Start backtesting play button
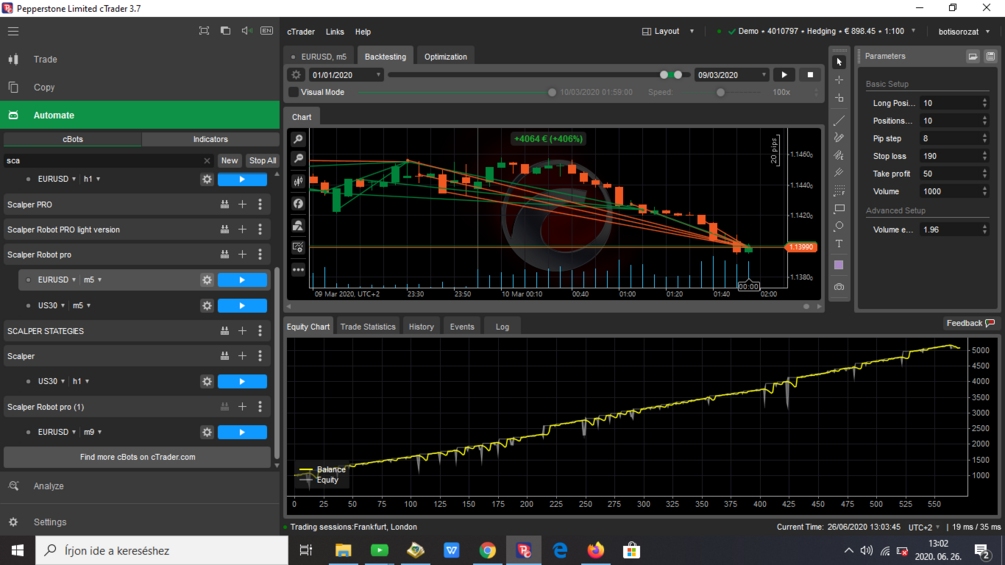 click(x=784, y=75)
